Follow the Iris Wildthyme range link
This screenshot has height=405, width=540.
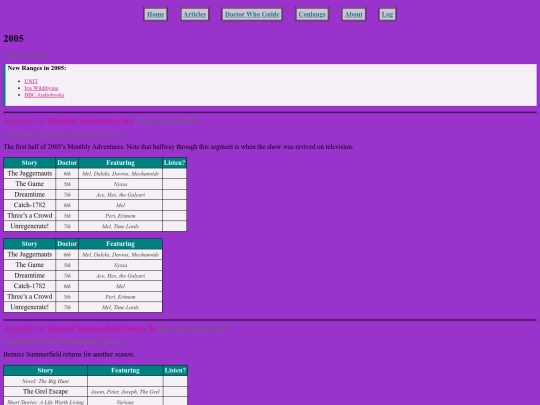tap(41, 88)
